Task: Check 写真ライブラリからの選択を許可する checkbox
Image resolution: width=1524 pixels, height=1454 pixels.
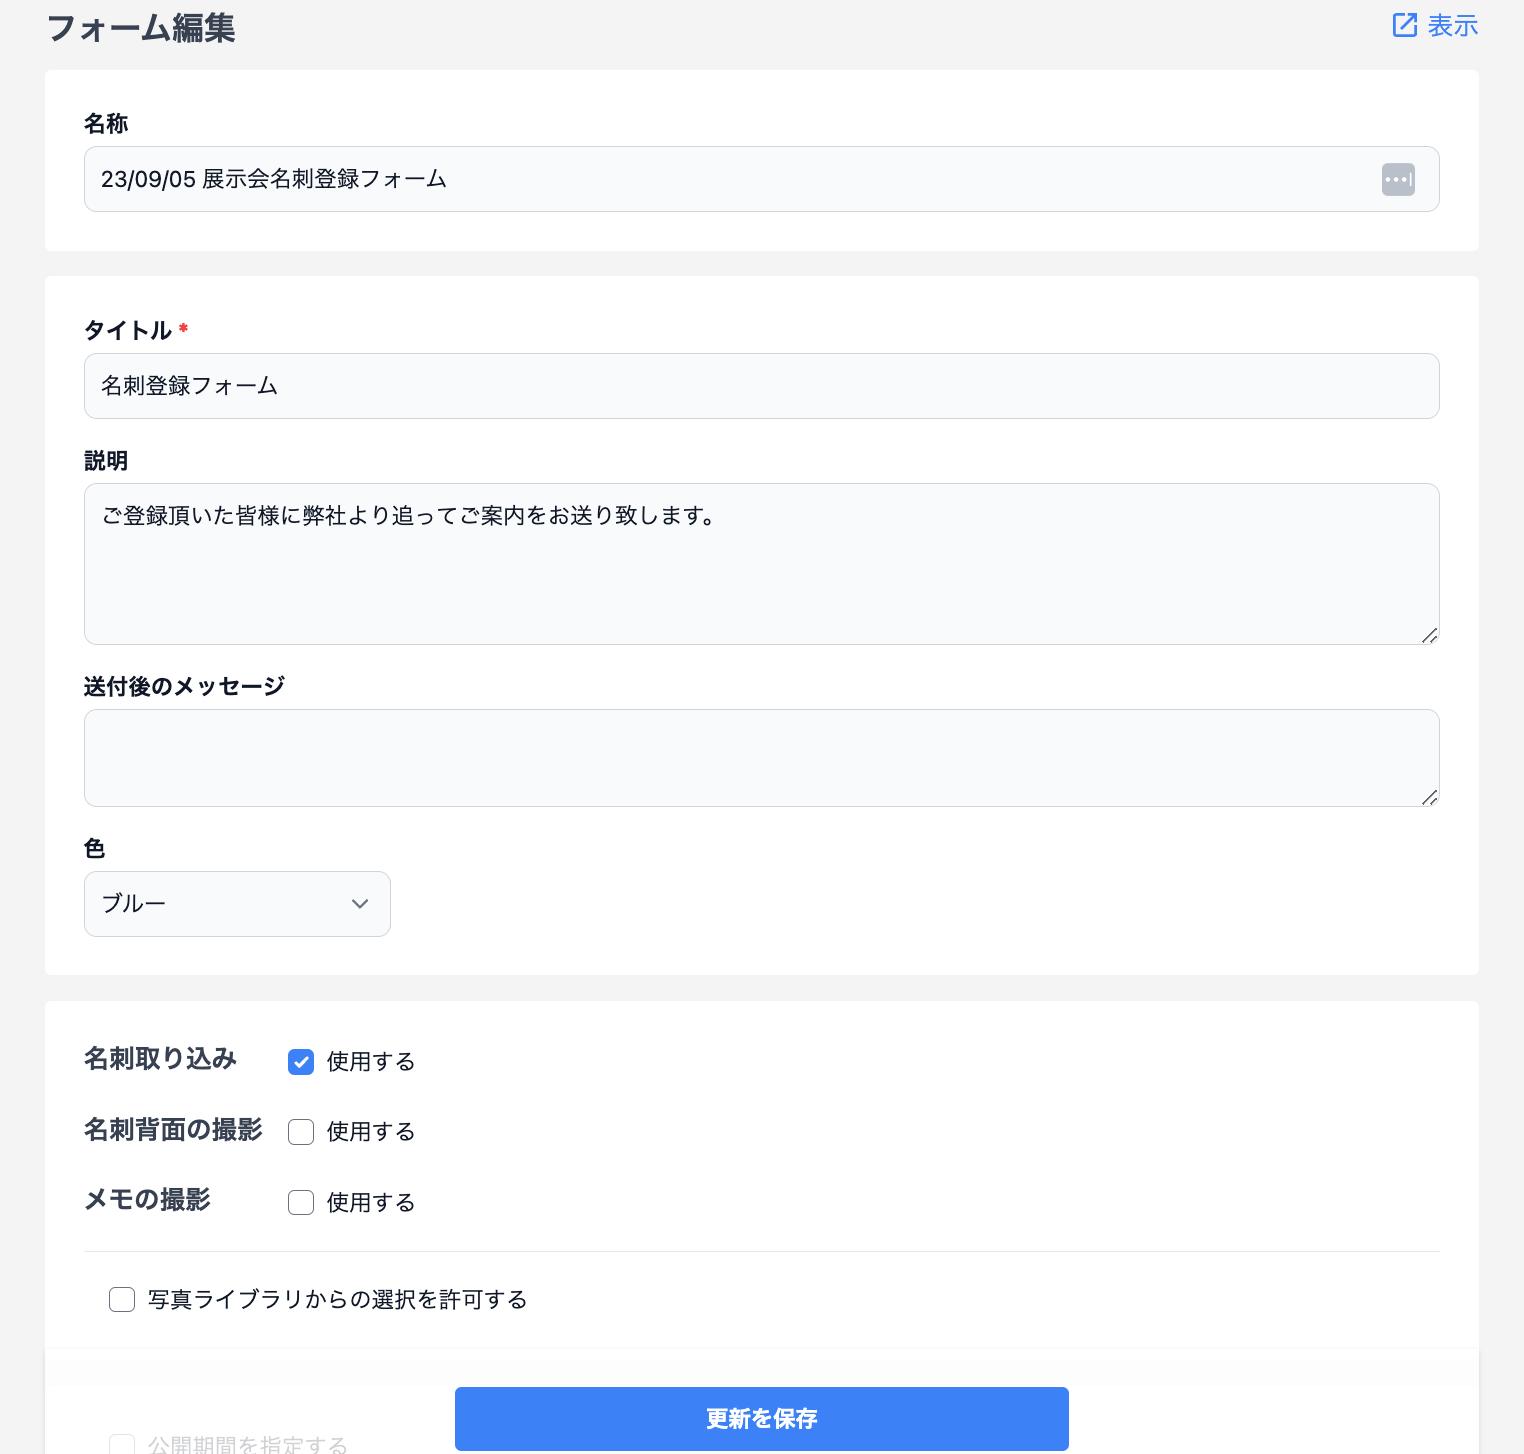Action: [122, 1299]
